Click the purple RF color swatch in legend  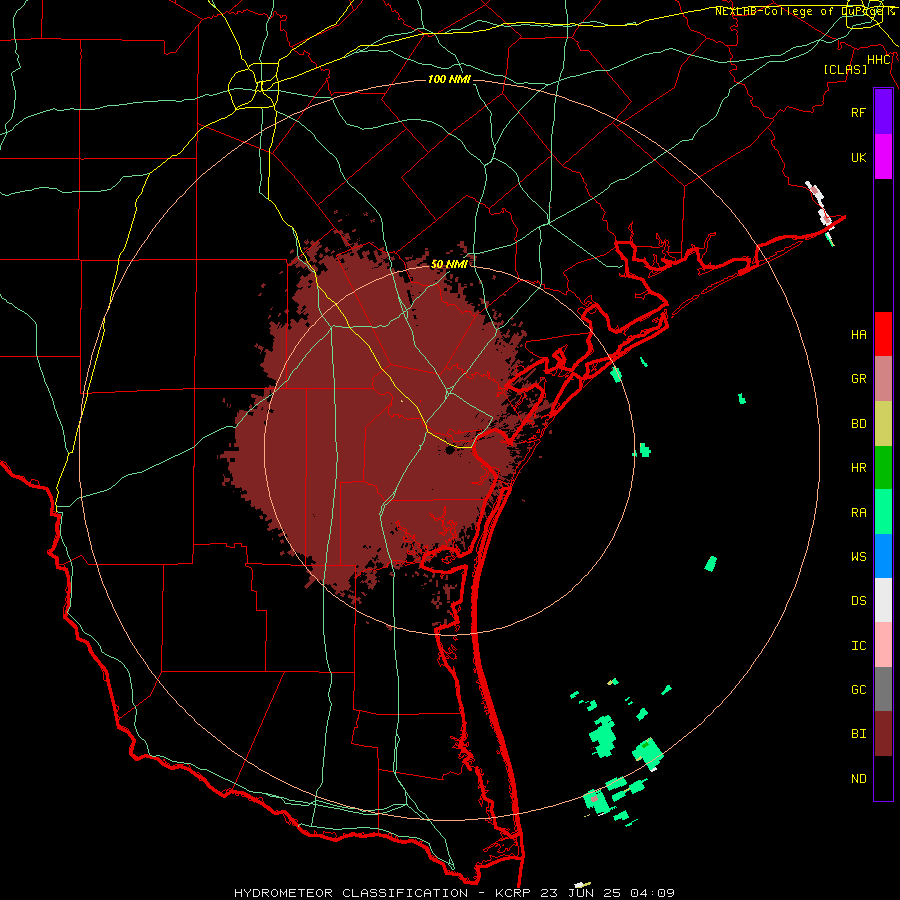883,112
